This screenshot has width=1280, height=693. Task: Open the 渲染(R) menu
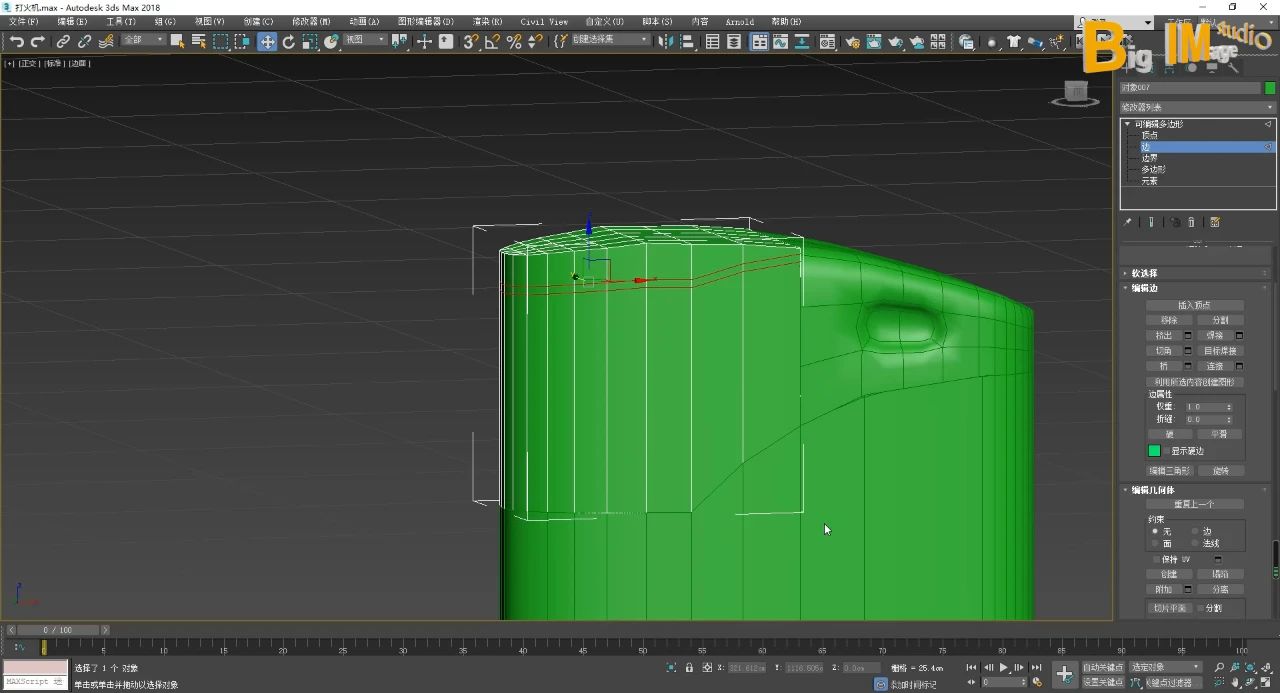[487, 21]
